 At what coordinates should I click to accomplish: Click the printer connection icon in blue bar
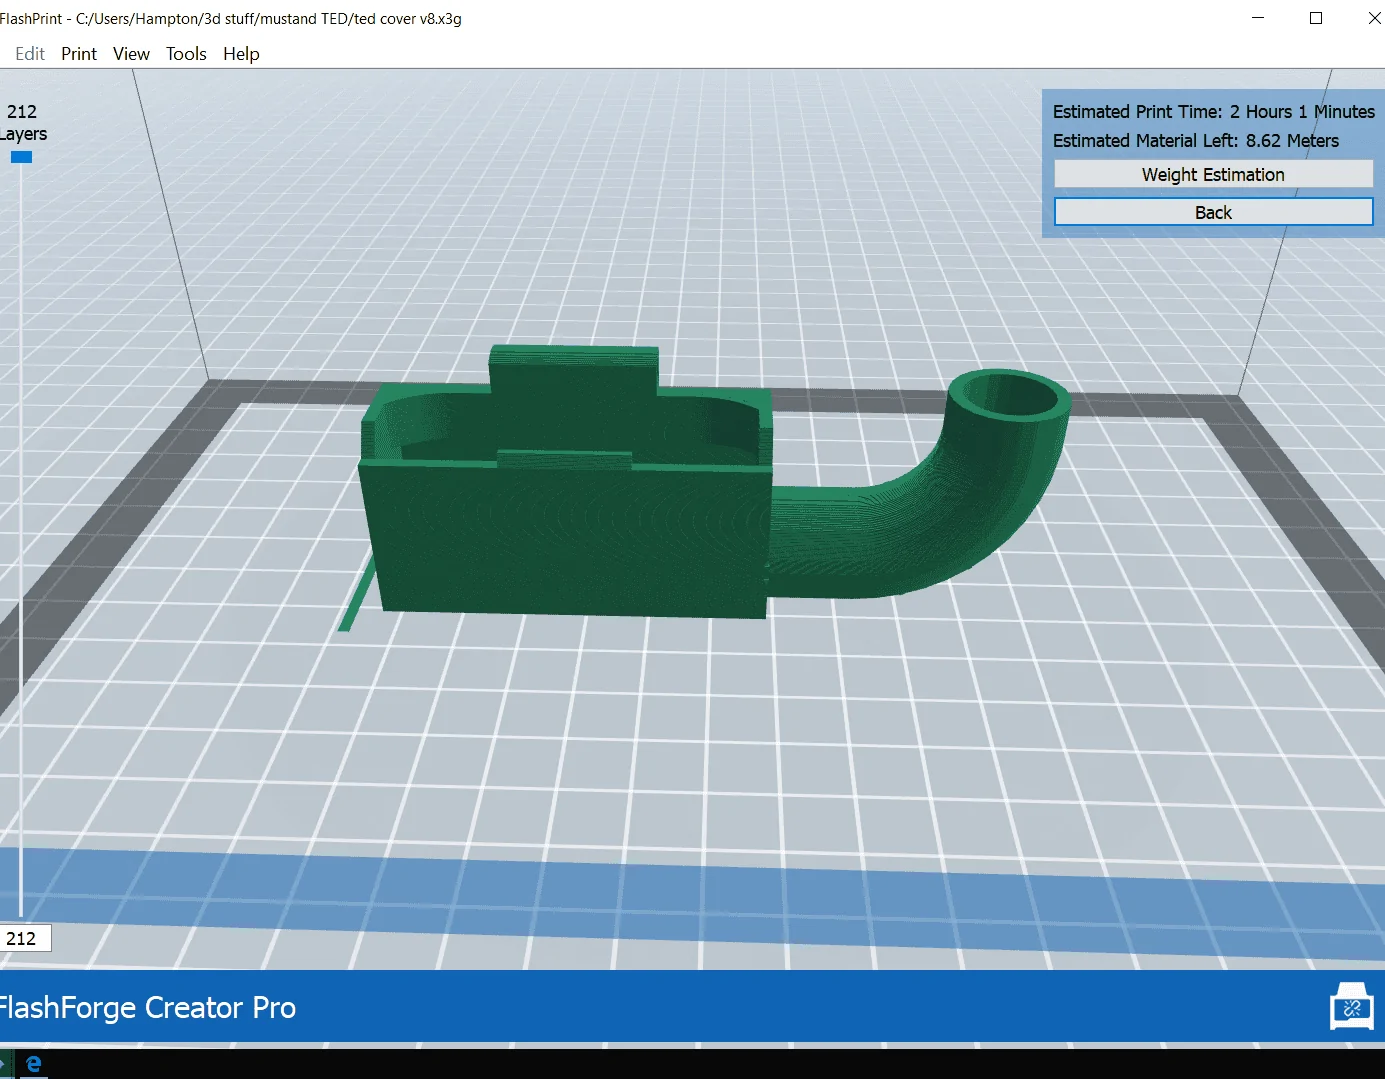click(x=1352, y=1006)
